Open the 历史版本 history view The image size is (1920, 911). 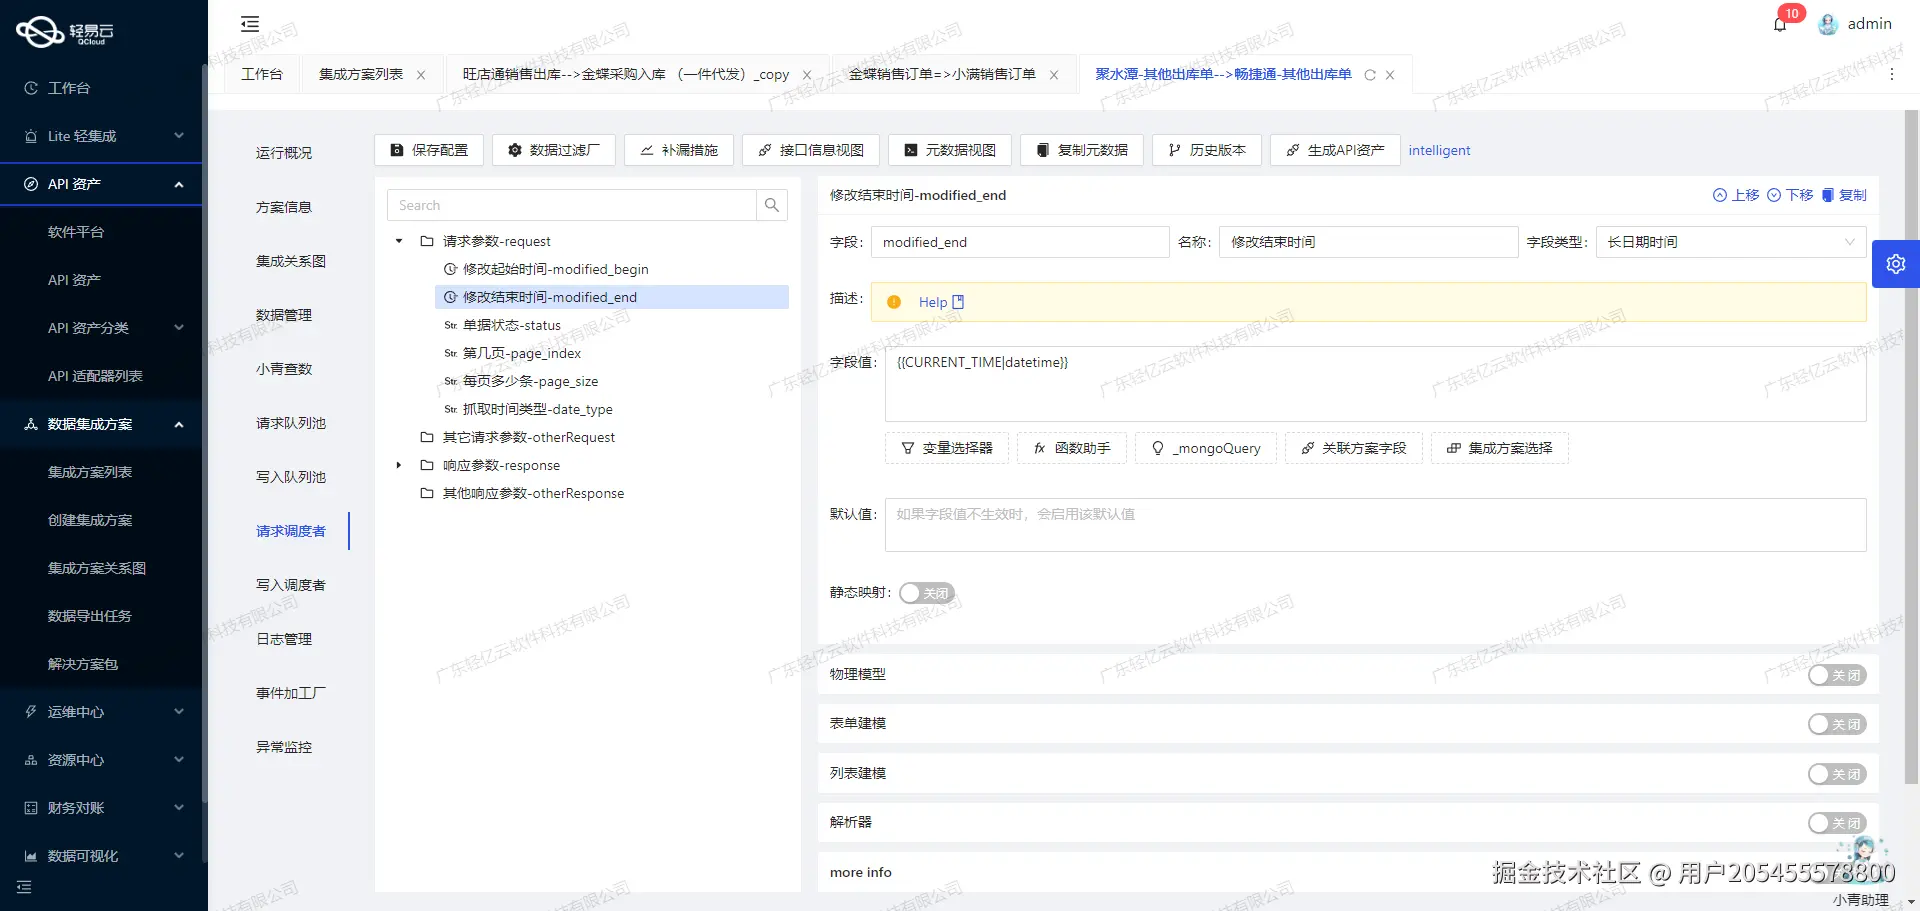[x=1206, y=150]
